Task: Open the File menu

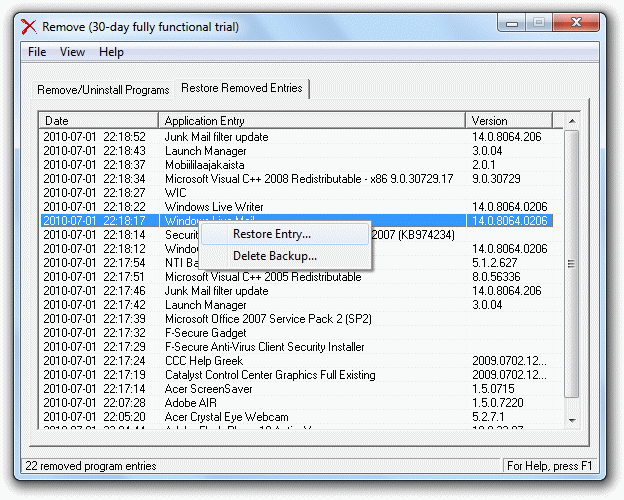Action: [x=37, y=52]
